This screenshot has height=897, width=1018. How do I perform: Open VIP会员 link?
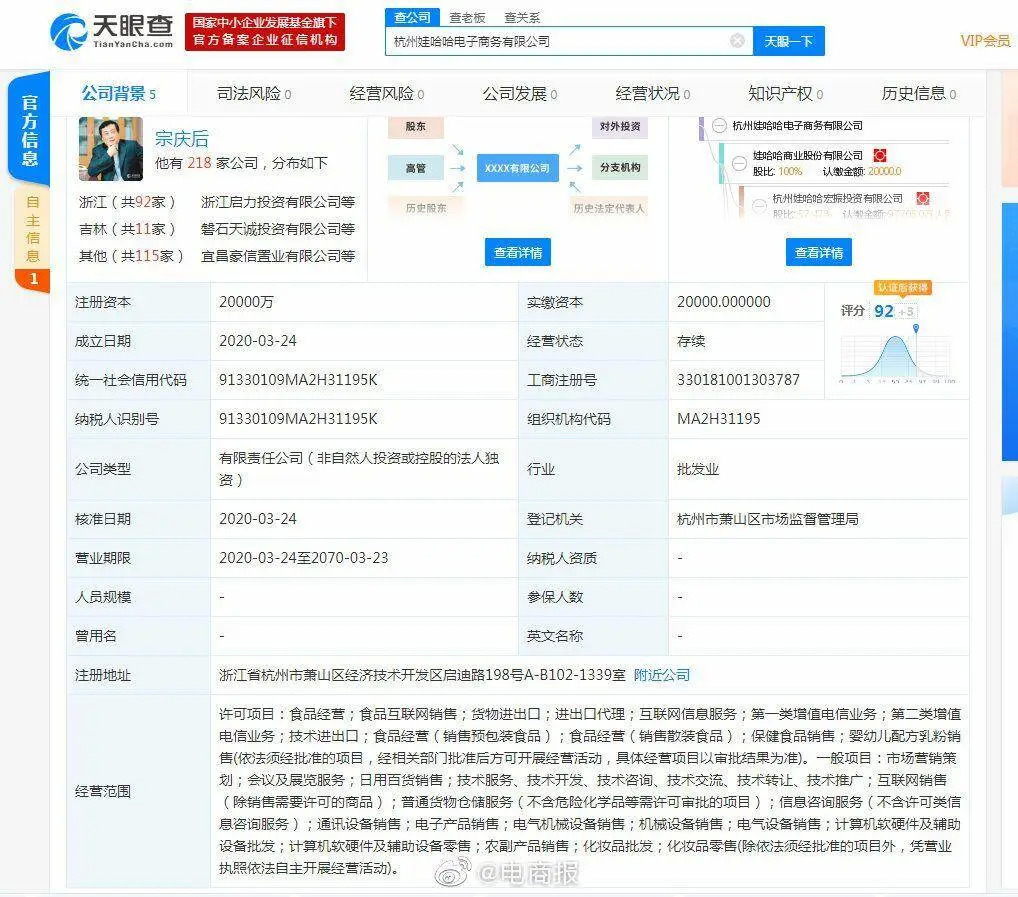pos(985,41)
